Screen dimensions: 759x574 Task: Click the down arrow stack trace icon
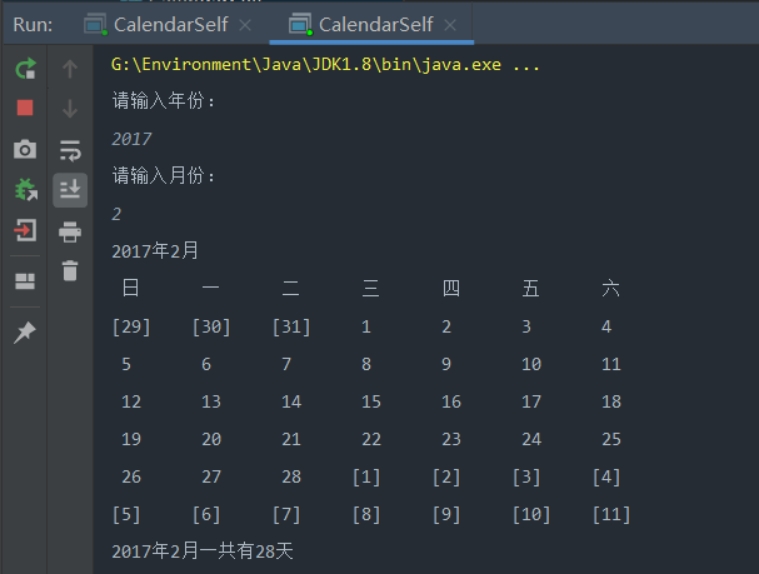[x=69, y=108]
